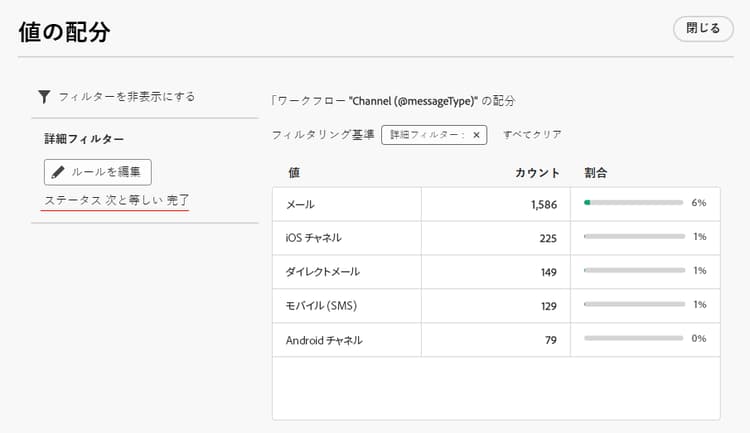Close the dialog with 閉じる button
Image resolution: width=750 pixels, height=433 pixels.
(x=703, y=29)
